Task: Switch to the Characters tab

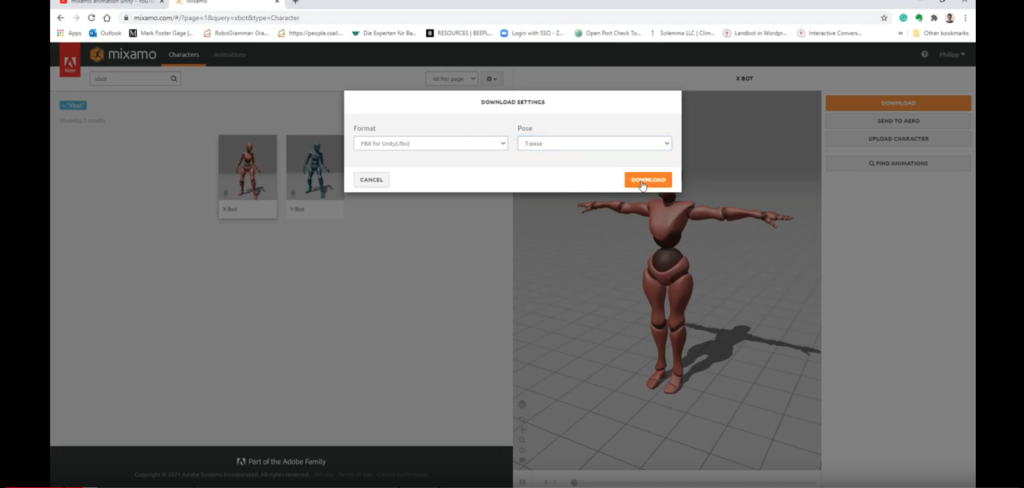Action: [x=184, y=54]
